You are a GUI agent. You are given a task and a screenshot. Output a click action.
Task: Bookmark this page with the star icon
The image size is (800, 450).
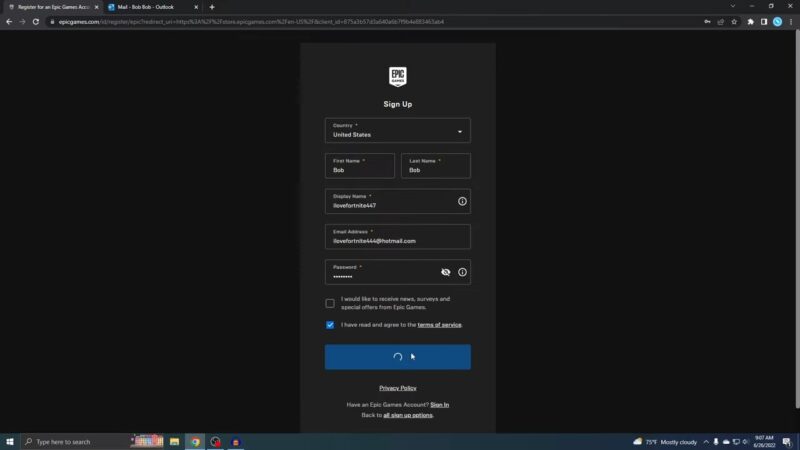[x=734, y=22]
